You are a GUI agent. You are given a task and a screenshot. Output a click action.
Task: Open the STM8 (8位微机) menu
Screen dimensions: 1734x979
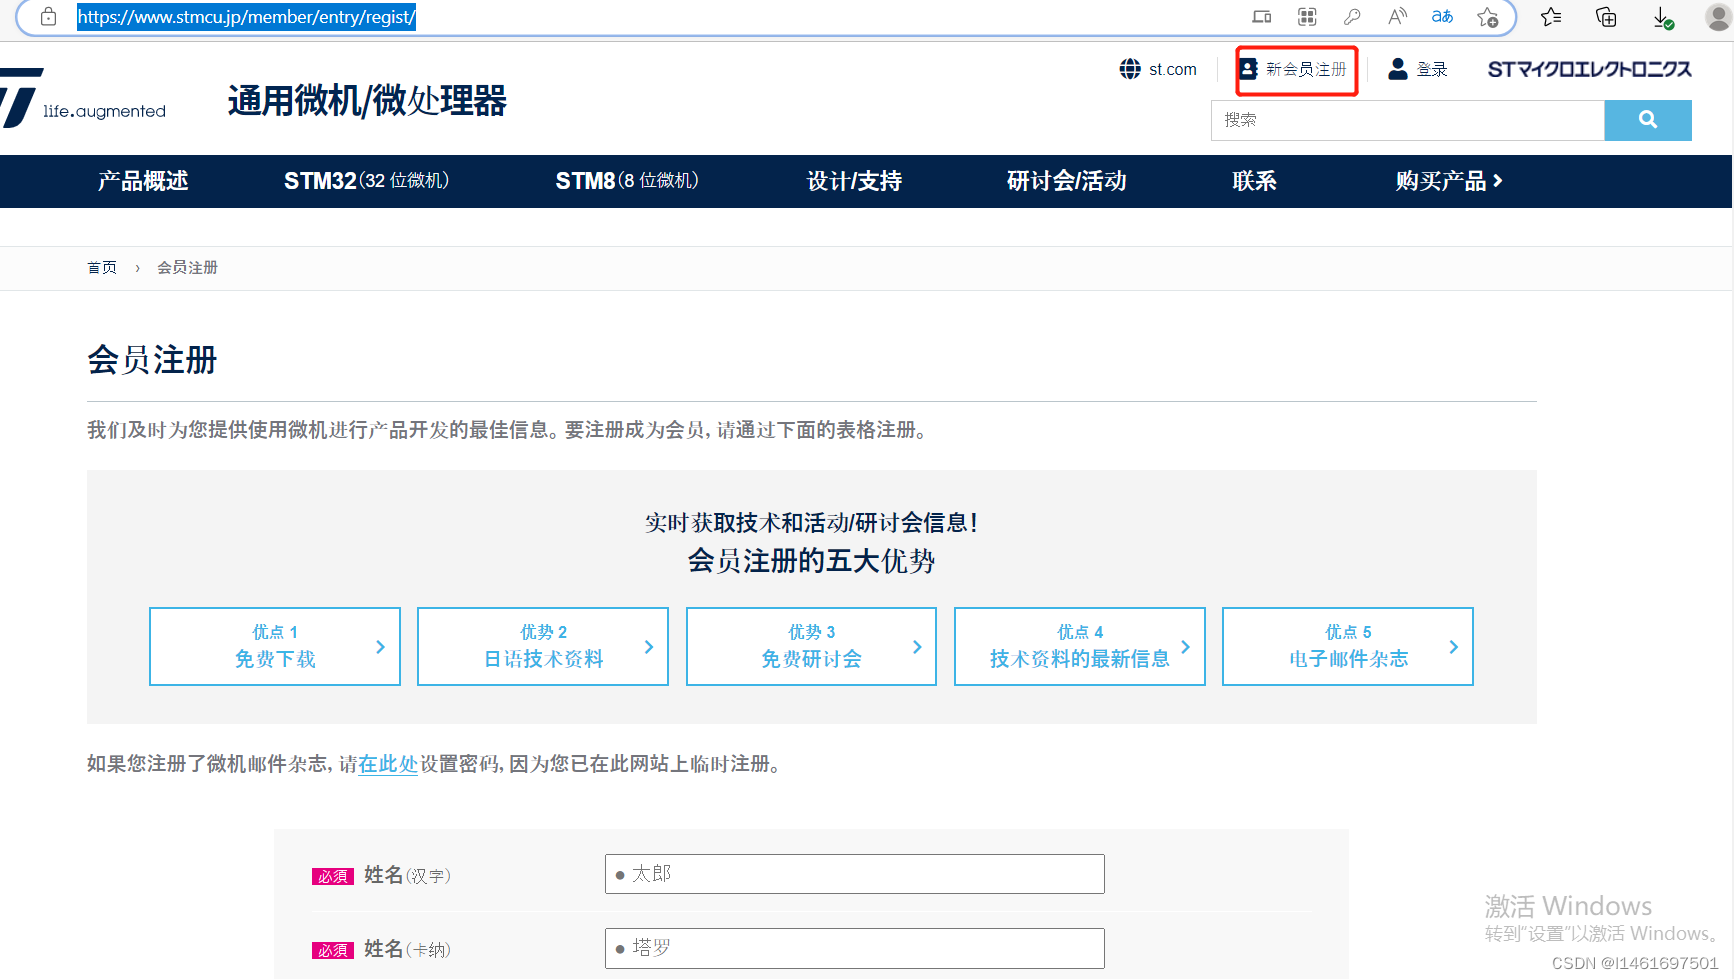point(627,181)
